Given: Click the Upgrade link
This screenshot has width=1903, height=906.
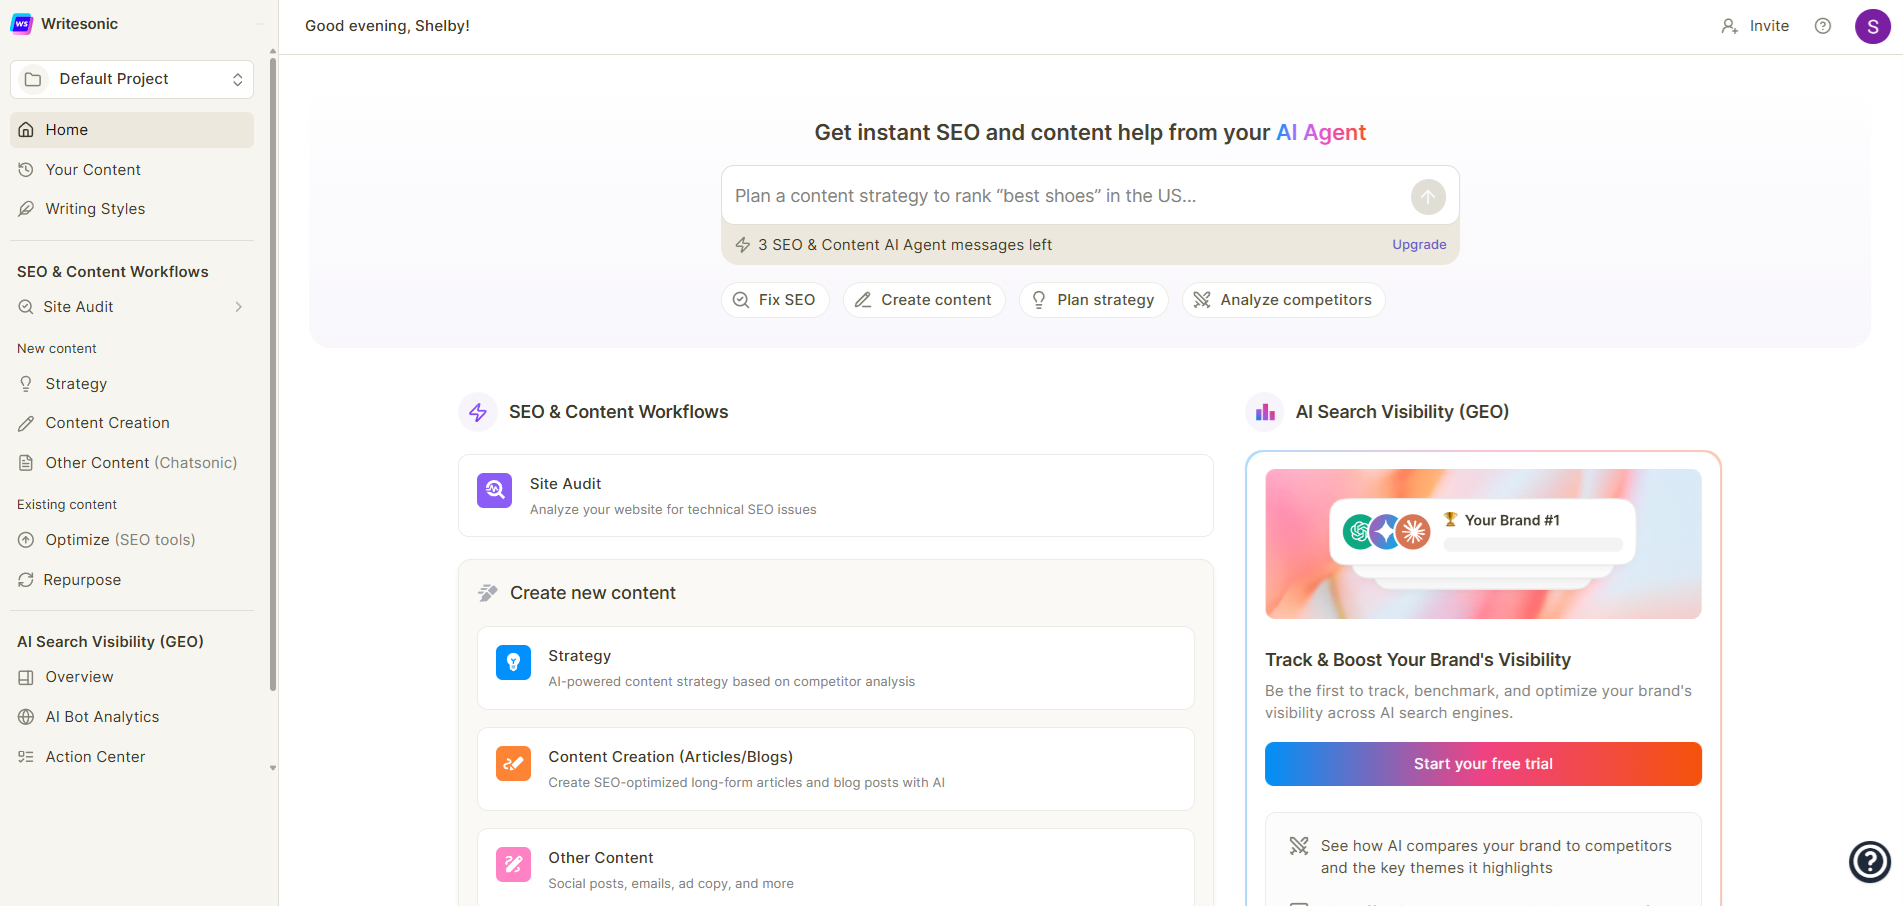Looking at the screenshot, I should [1419, 244].
